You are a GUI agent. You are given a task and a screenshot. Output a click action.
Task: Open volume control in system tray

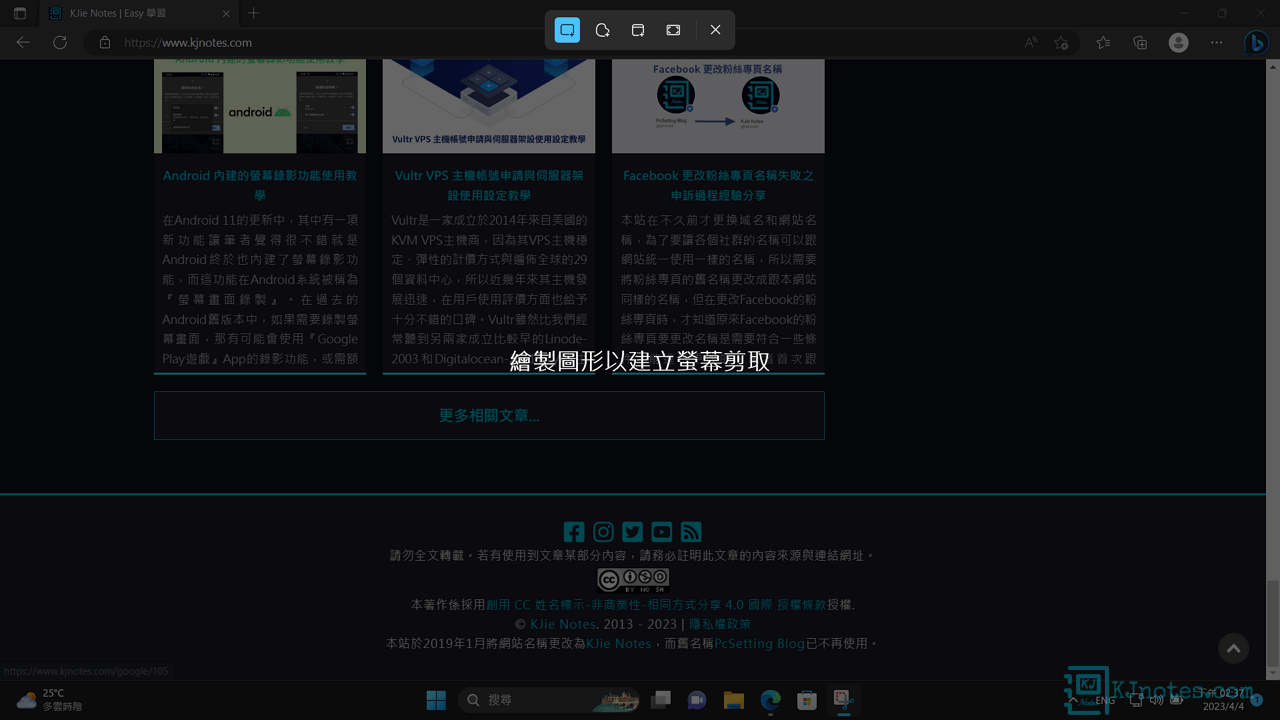click(x=1157, y=700)
